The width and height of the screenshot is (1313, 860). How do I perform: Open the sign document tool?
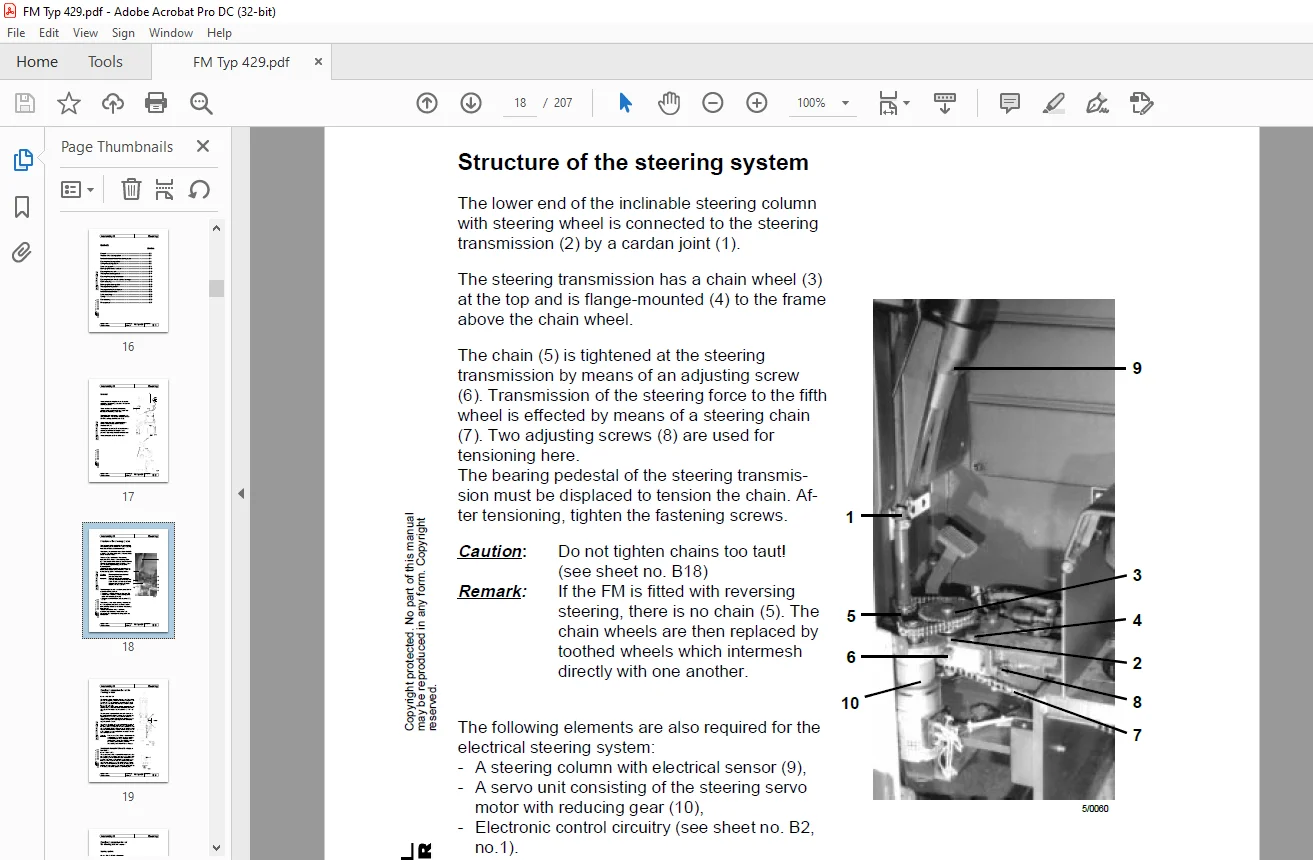point(1097,103)
